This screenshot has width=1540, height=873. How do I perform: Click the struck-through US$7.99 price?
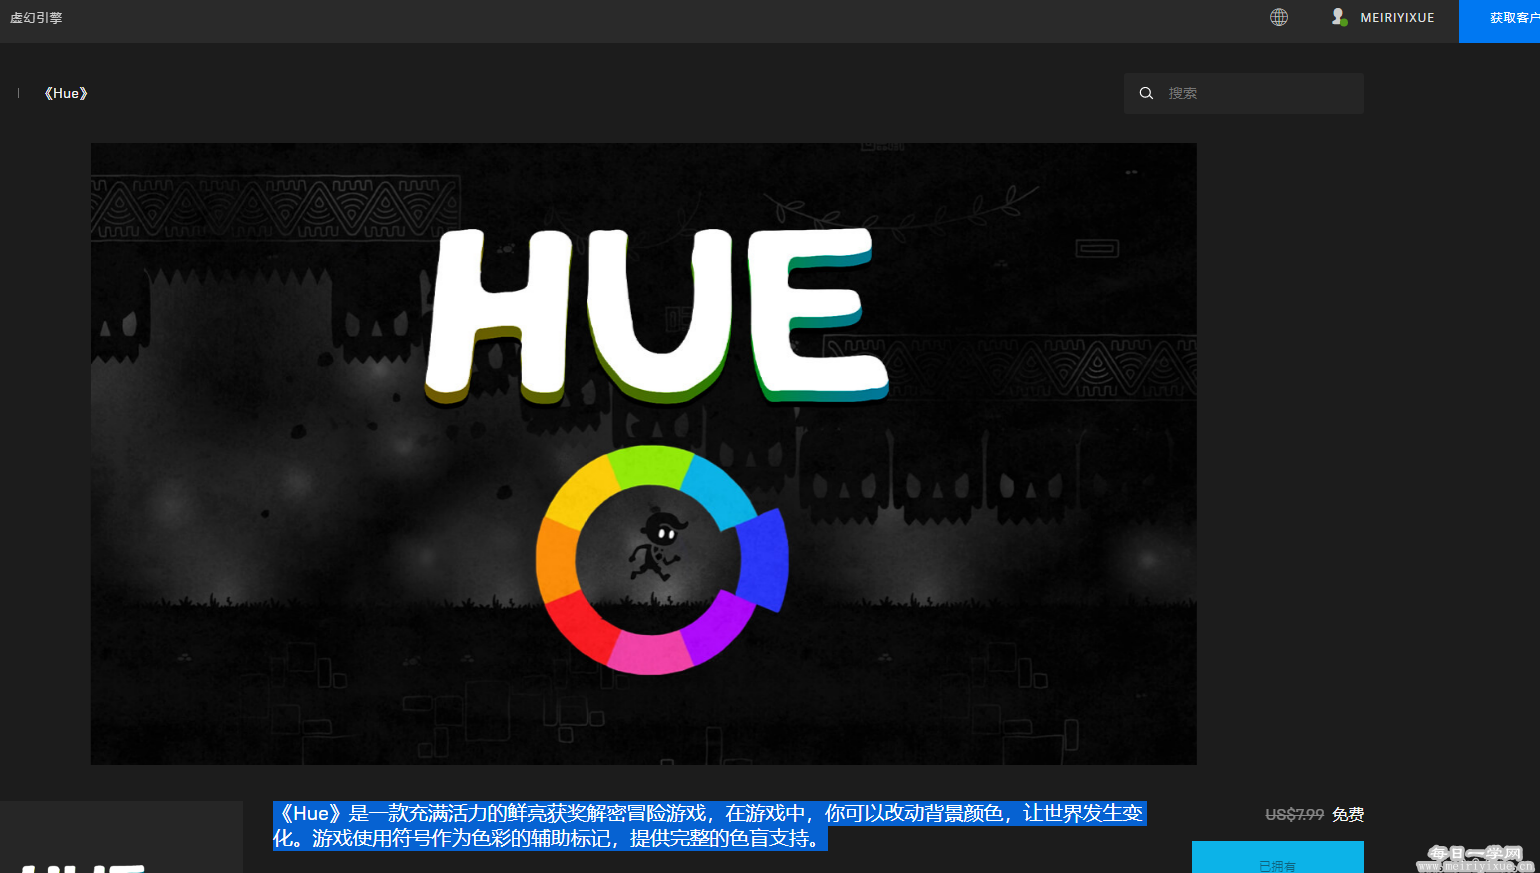[x=1294, y=815]
